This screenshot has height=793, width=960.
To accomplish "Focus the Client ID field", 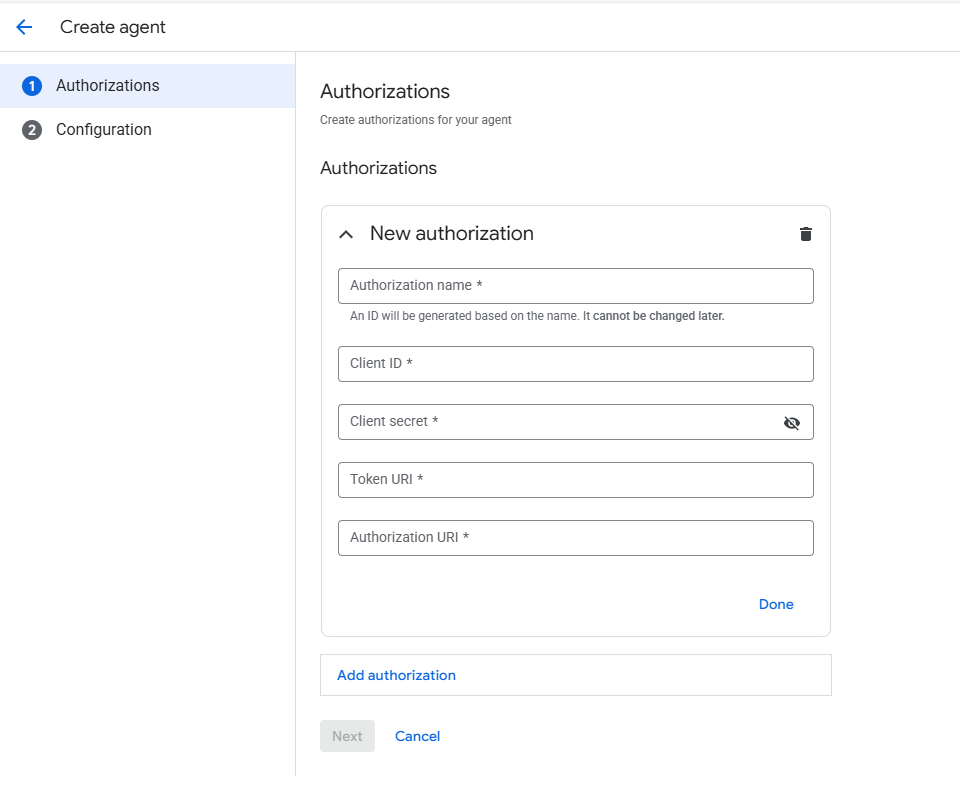I will tap(575, 364).
